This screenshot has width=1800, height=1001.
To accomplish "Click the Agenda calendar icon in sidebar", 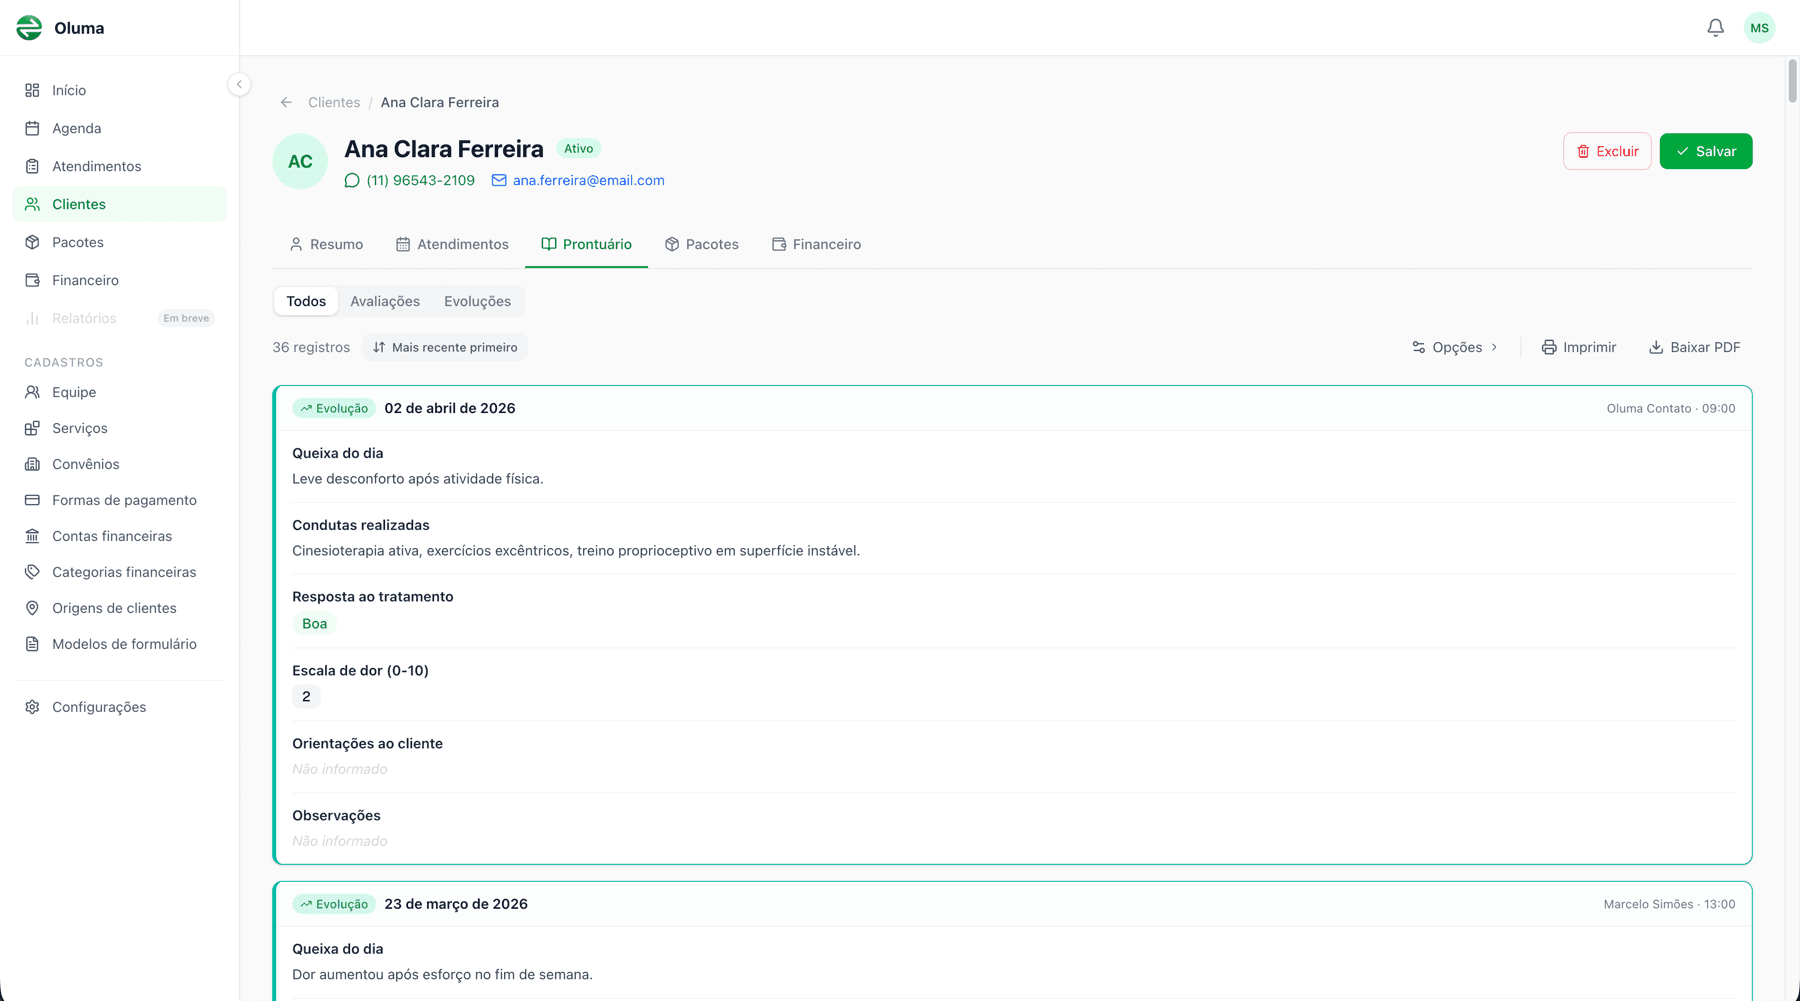I will tap(33, 128).
